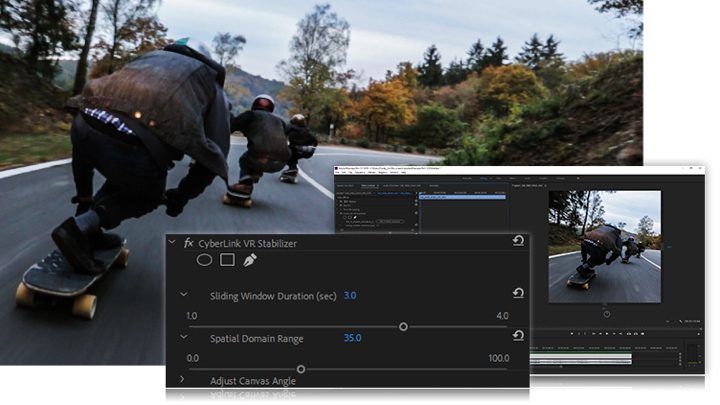The height and width of the screenshot is (405, 720).
Task: Collapse the CyberLink VR Stabilizer effect
Action: click(x=172, y=242)
